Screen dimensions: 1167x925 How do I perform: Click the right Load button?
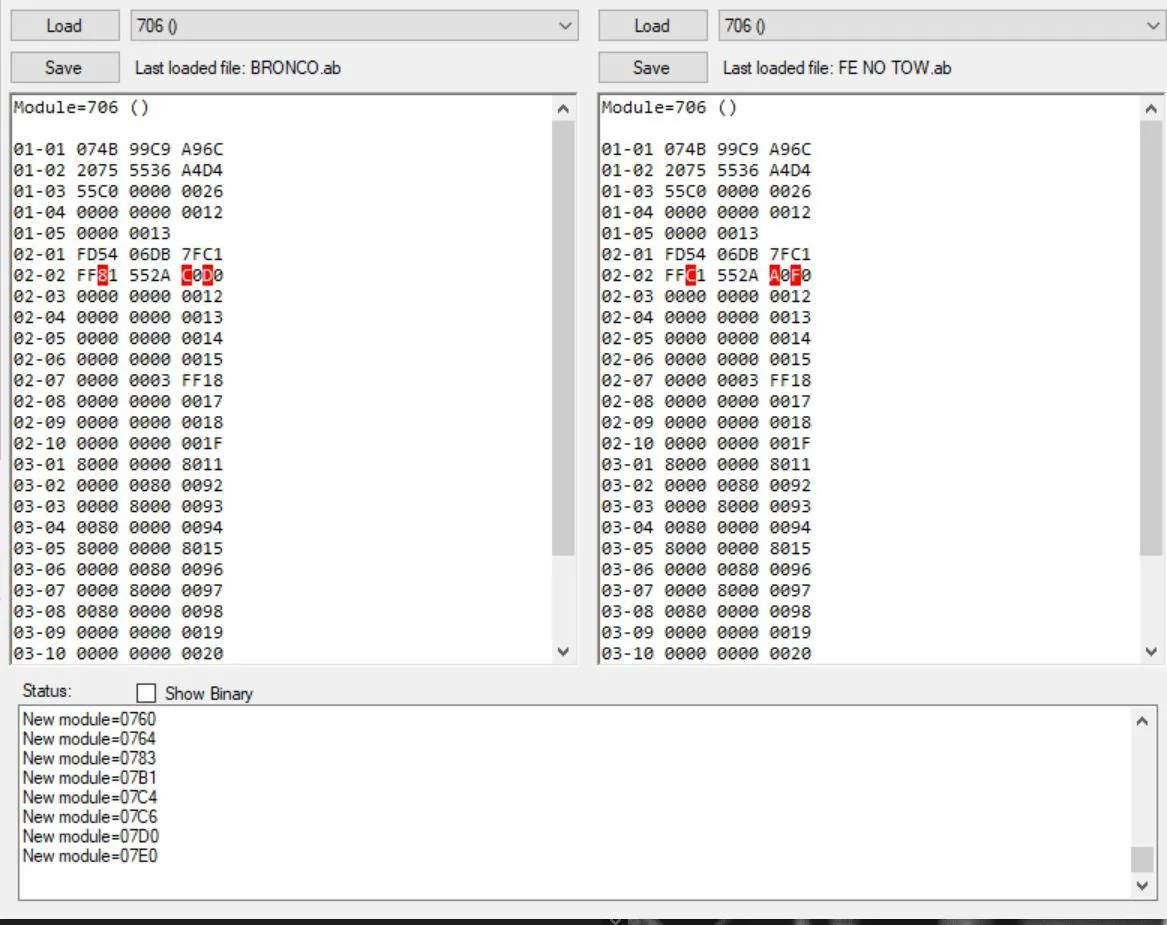(653, 26)
